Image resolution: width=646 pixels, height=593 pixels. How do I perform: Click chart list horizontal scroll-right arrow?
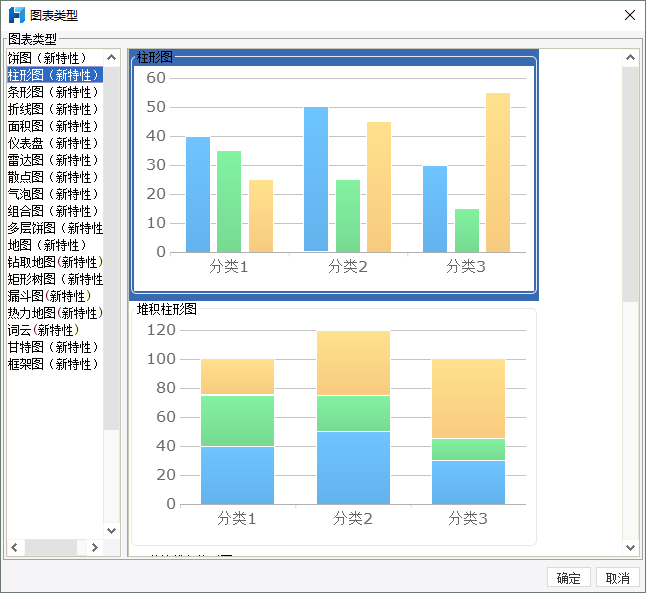tap(95, 547)
